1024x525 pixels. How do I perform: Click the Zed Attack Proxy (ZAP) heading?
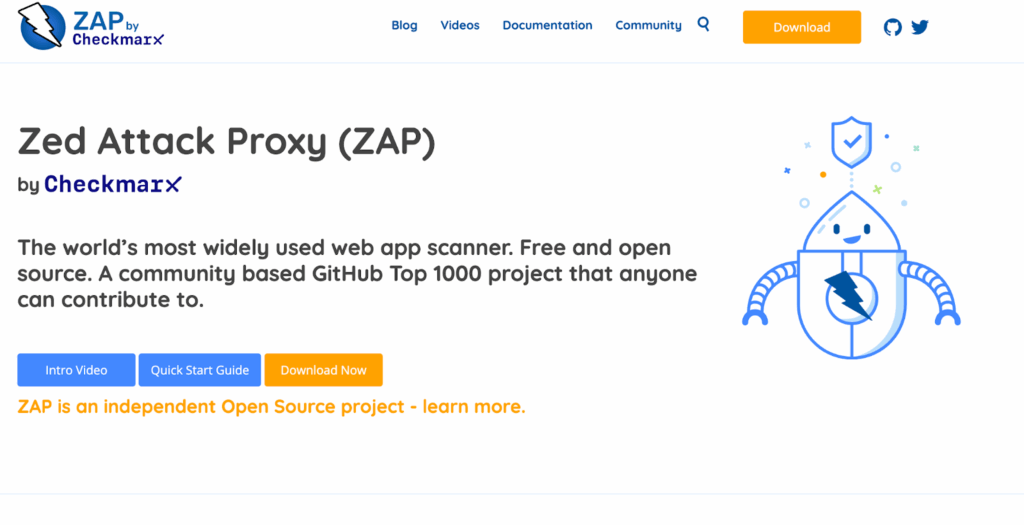point(227,143)
